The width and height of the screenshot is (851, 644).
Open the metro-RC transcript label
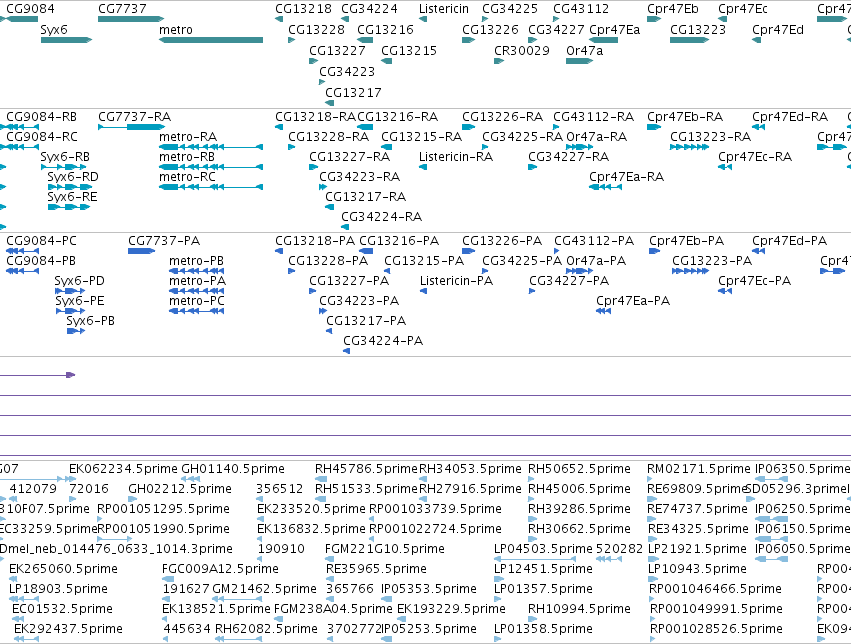[187, 177]
